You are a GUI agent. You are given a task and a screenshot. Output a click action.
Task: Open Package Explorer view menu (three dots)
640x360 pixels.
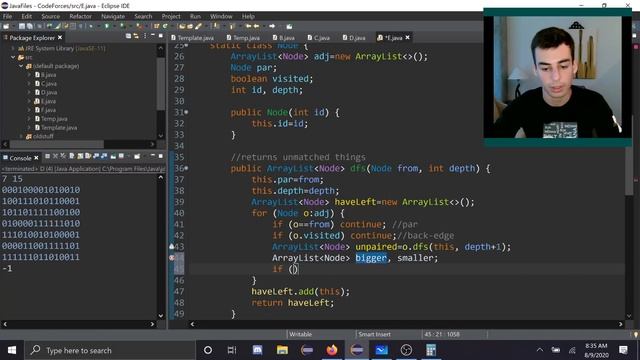[x=145, y=36]
